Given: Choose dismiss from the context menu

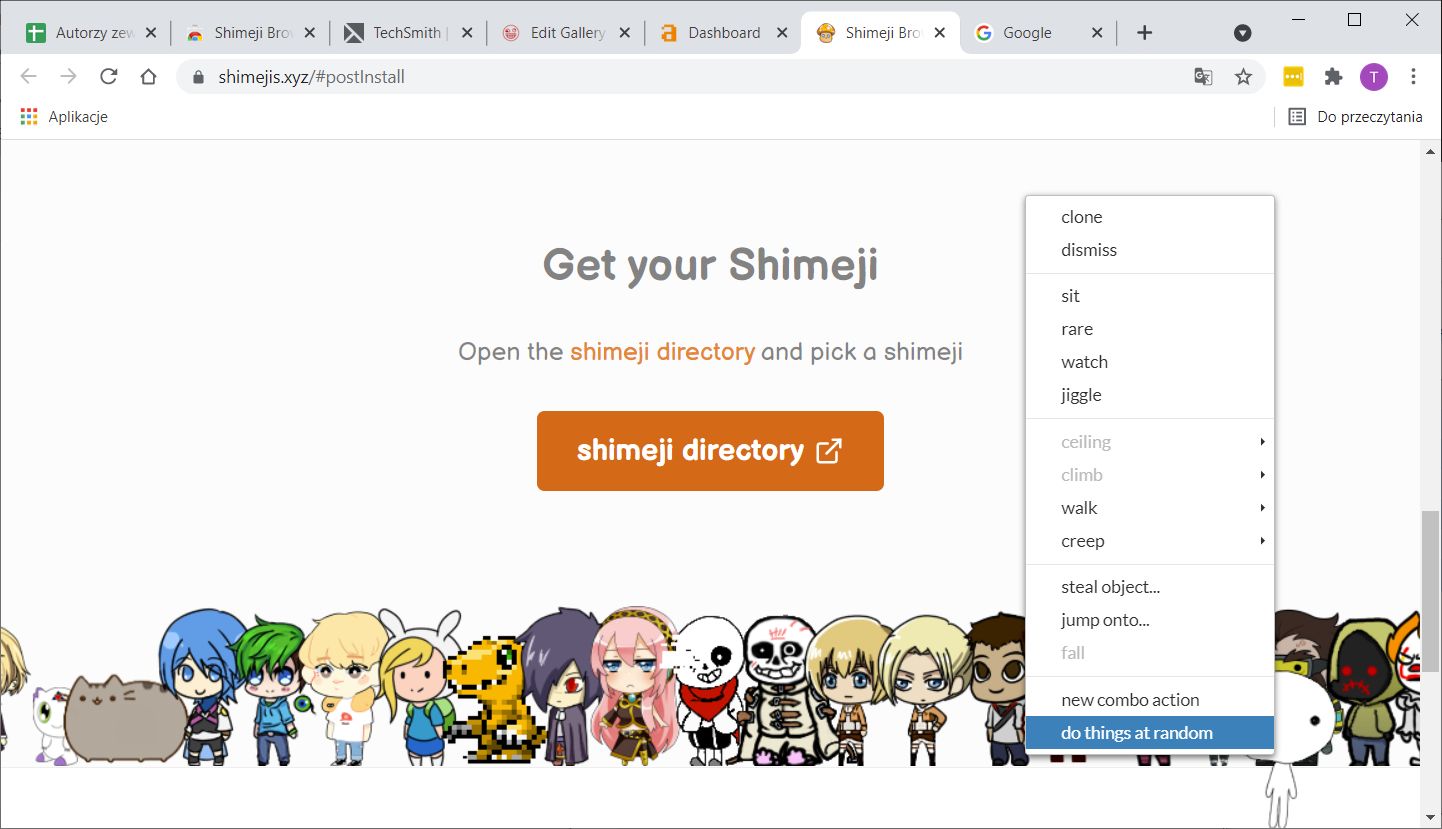Looking at the screenshot, I should pyautogui.click(x=1150, y=250).
